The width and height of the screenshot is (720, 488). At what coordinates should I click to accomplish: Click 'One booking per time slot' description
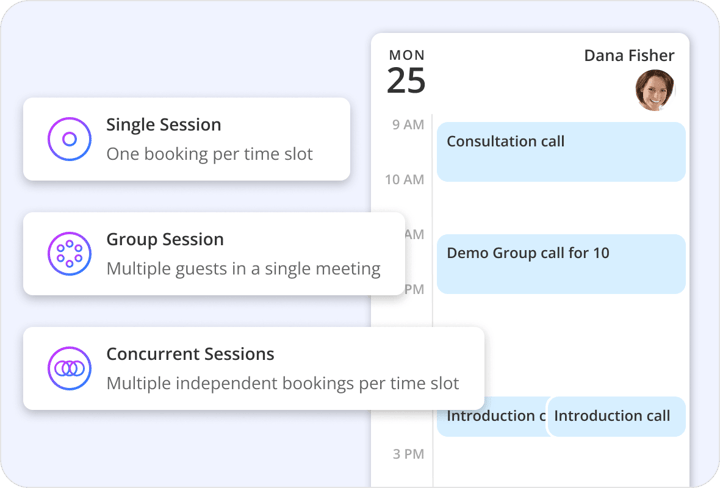[x=209, y=154]
